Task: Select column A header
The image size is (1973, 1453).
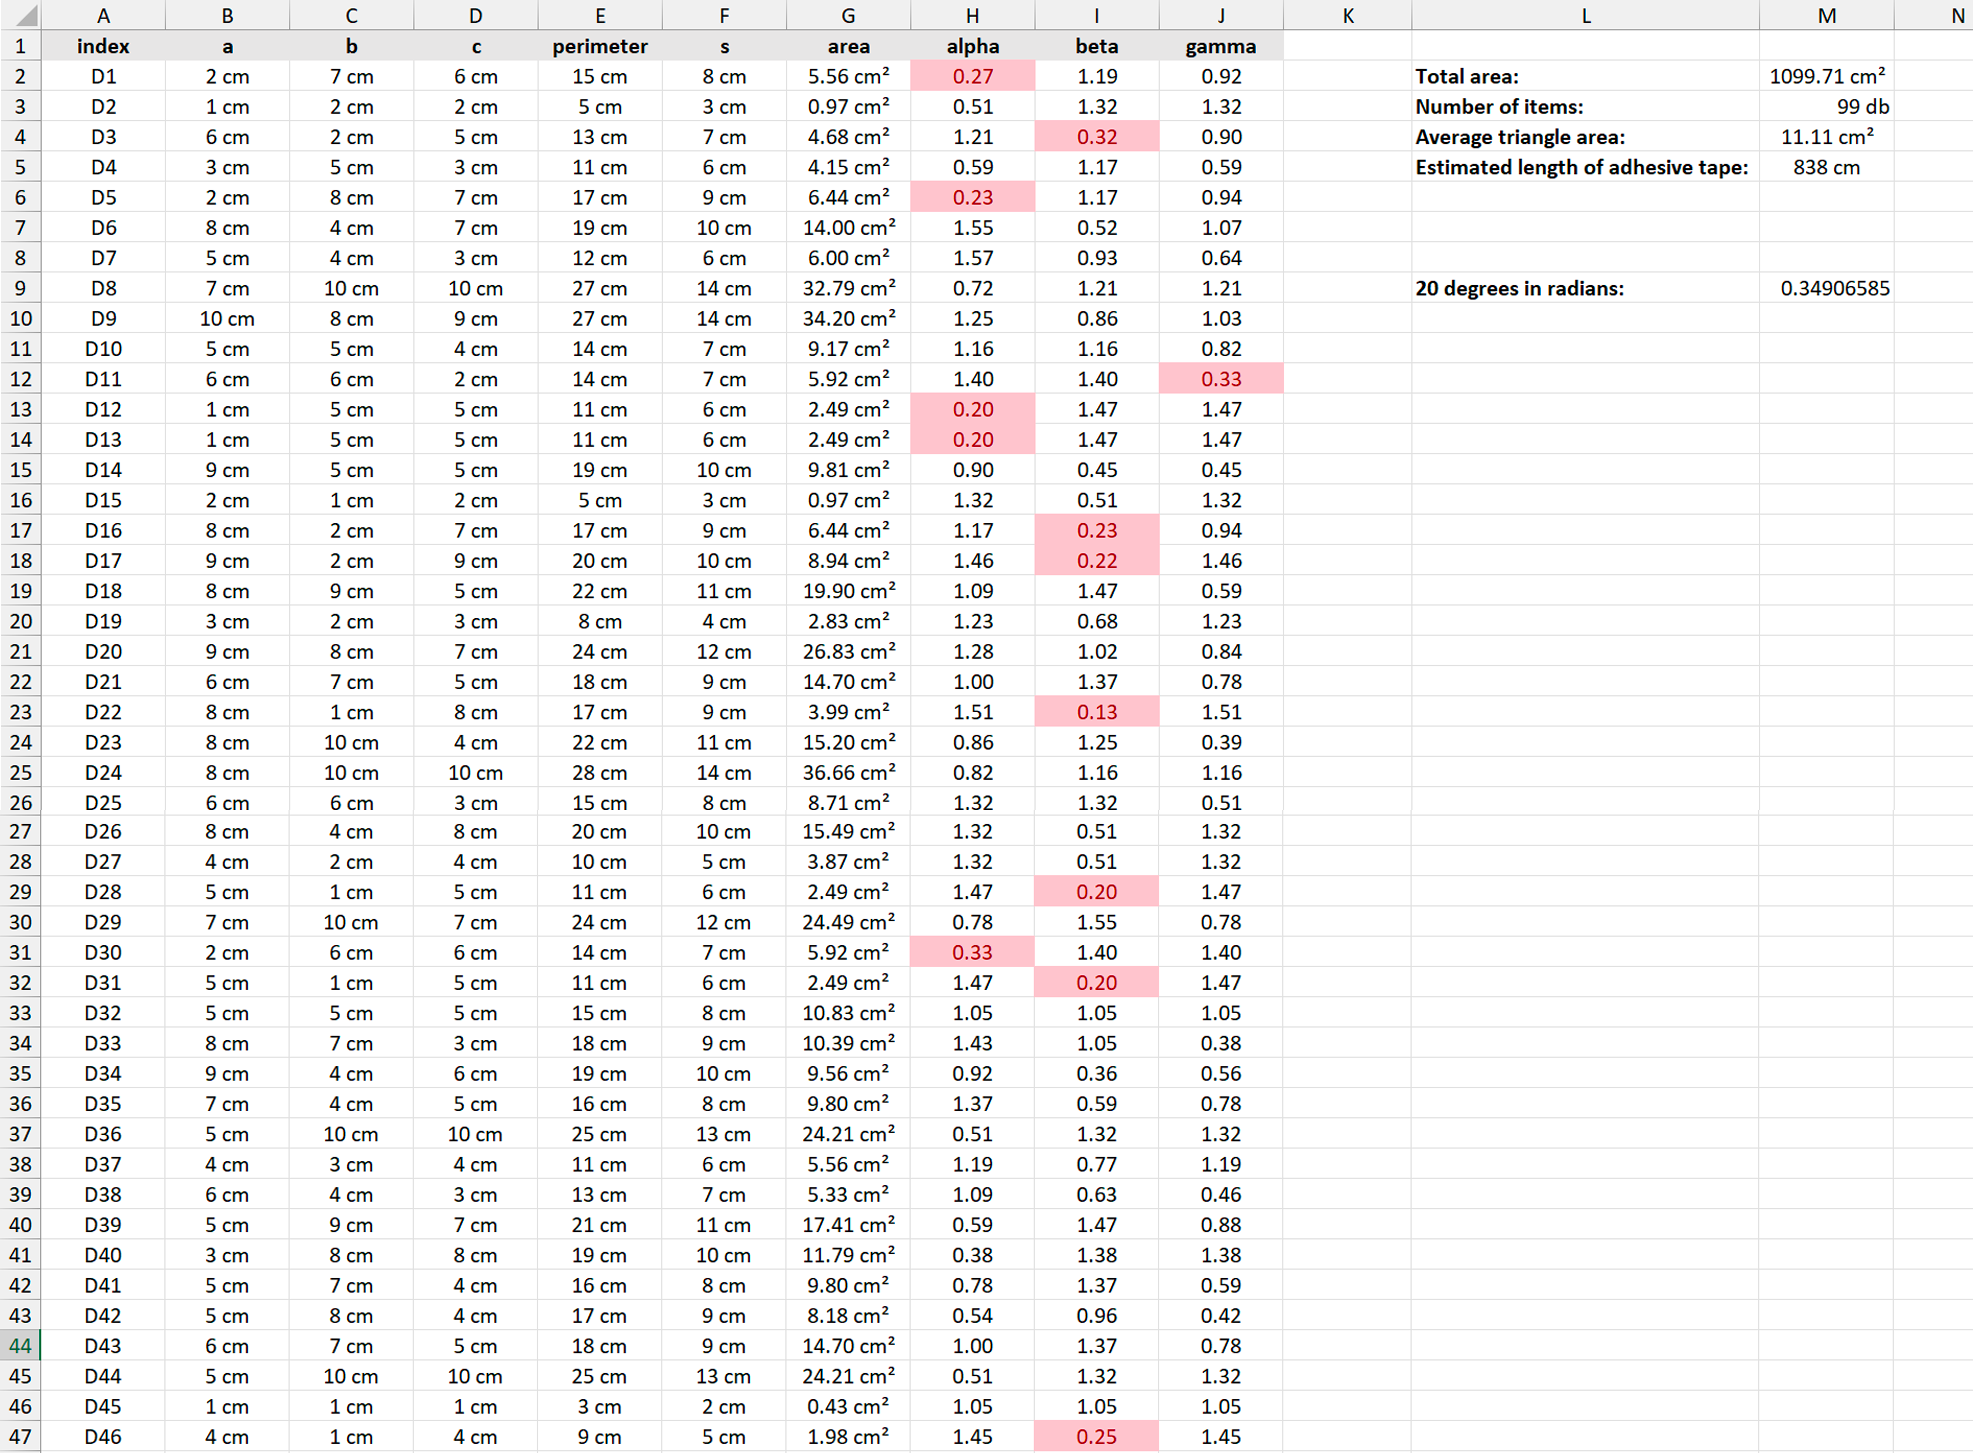Action: (x=103, y=15)
